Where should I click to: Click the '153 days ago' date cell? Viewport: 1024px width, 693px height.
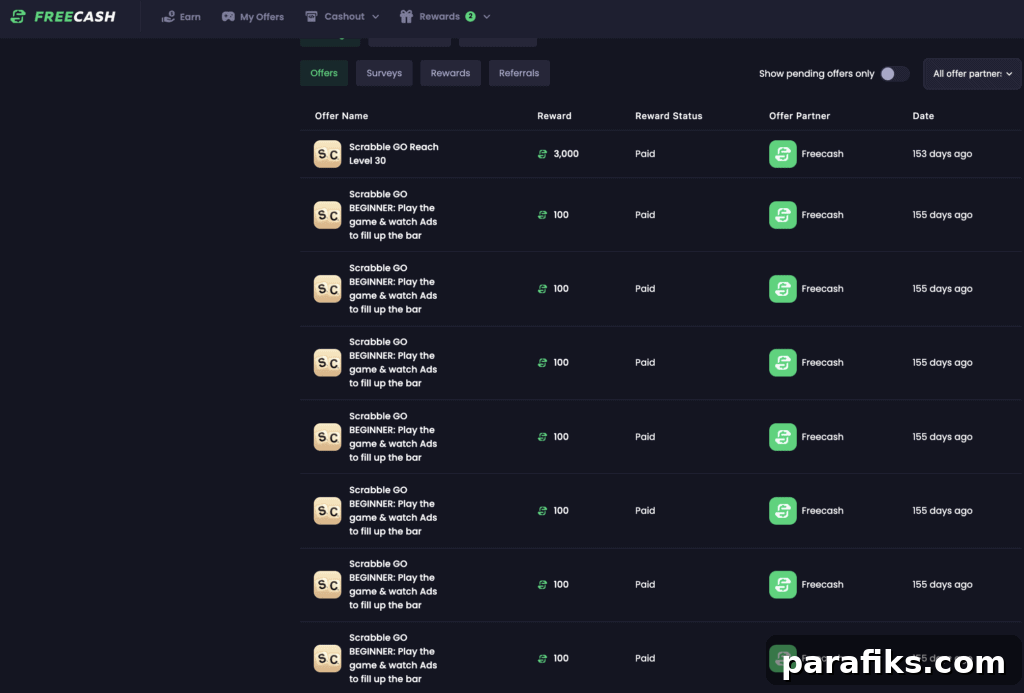coord(942,154)
